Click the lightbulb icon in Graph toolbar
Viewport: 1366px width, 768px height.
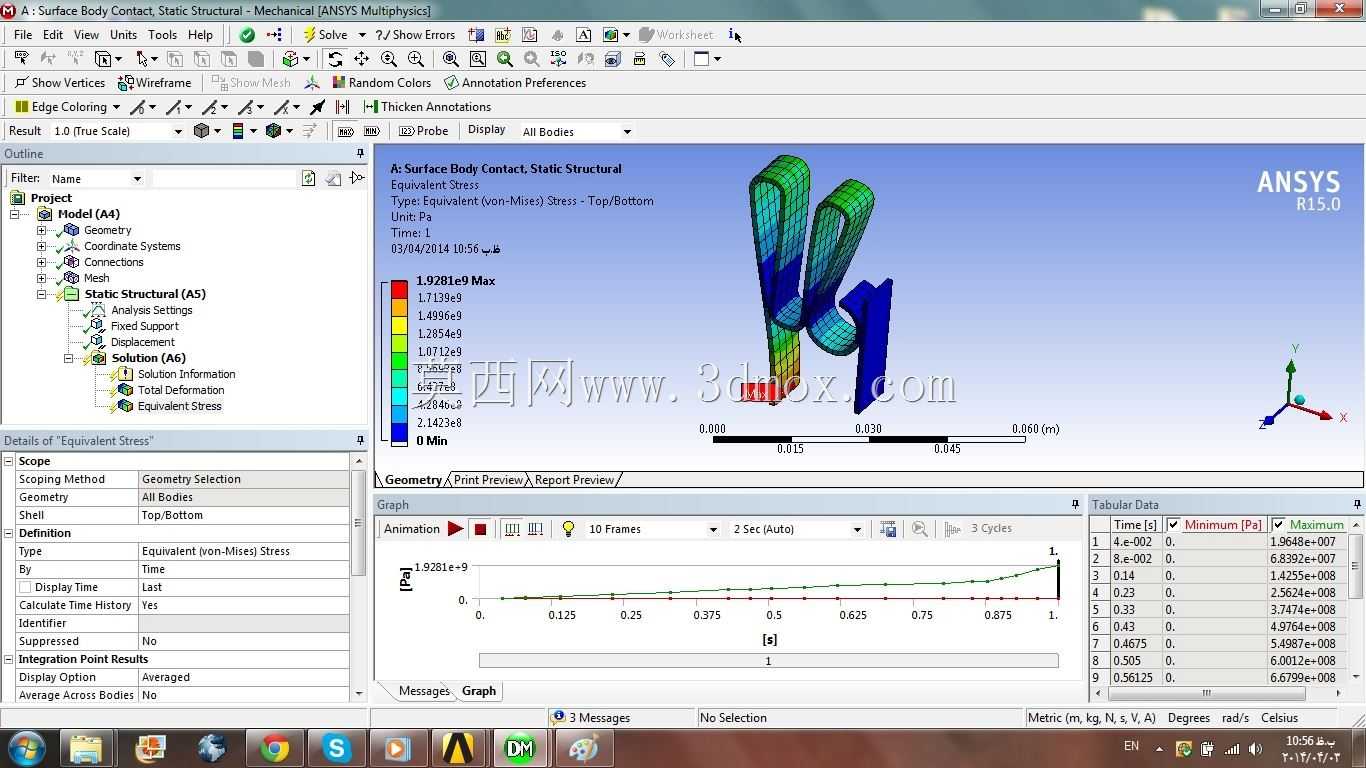(568, 529)
